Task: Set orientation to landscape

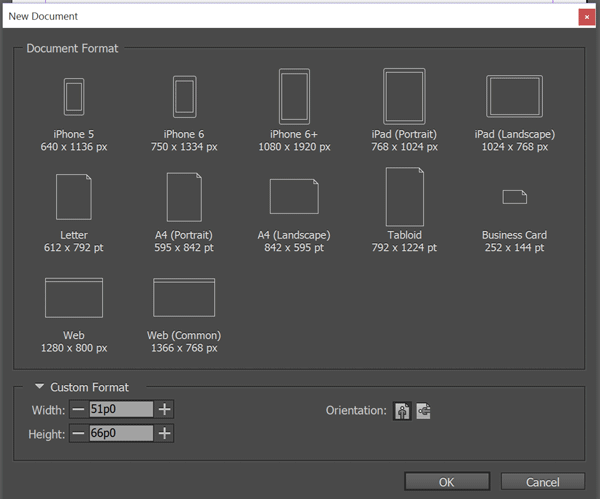Action: pos(423,411)
